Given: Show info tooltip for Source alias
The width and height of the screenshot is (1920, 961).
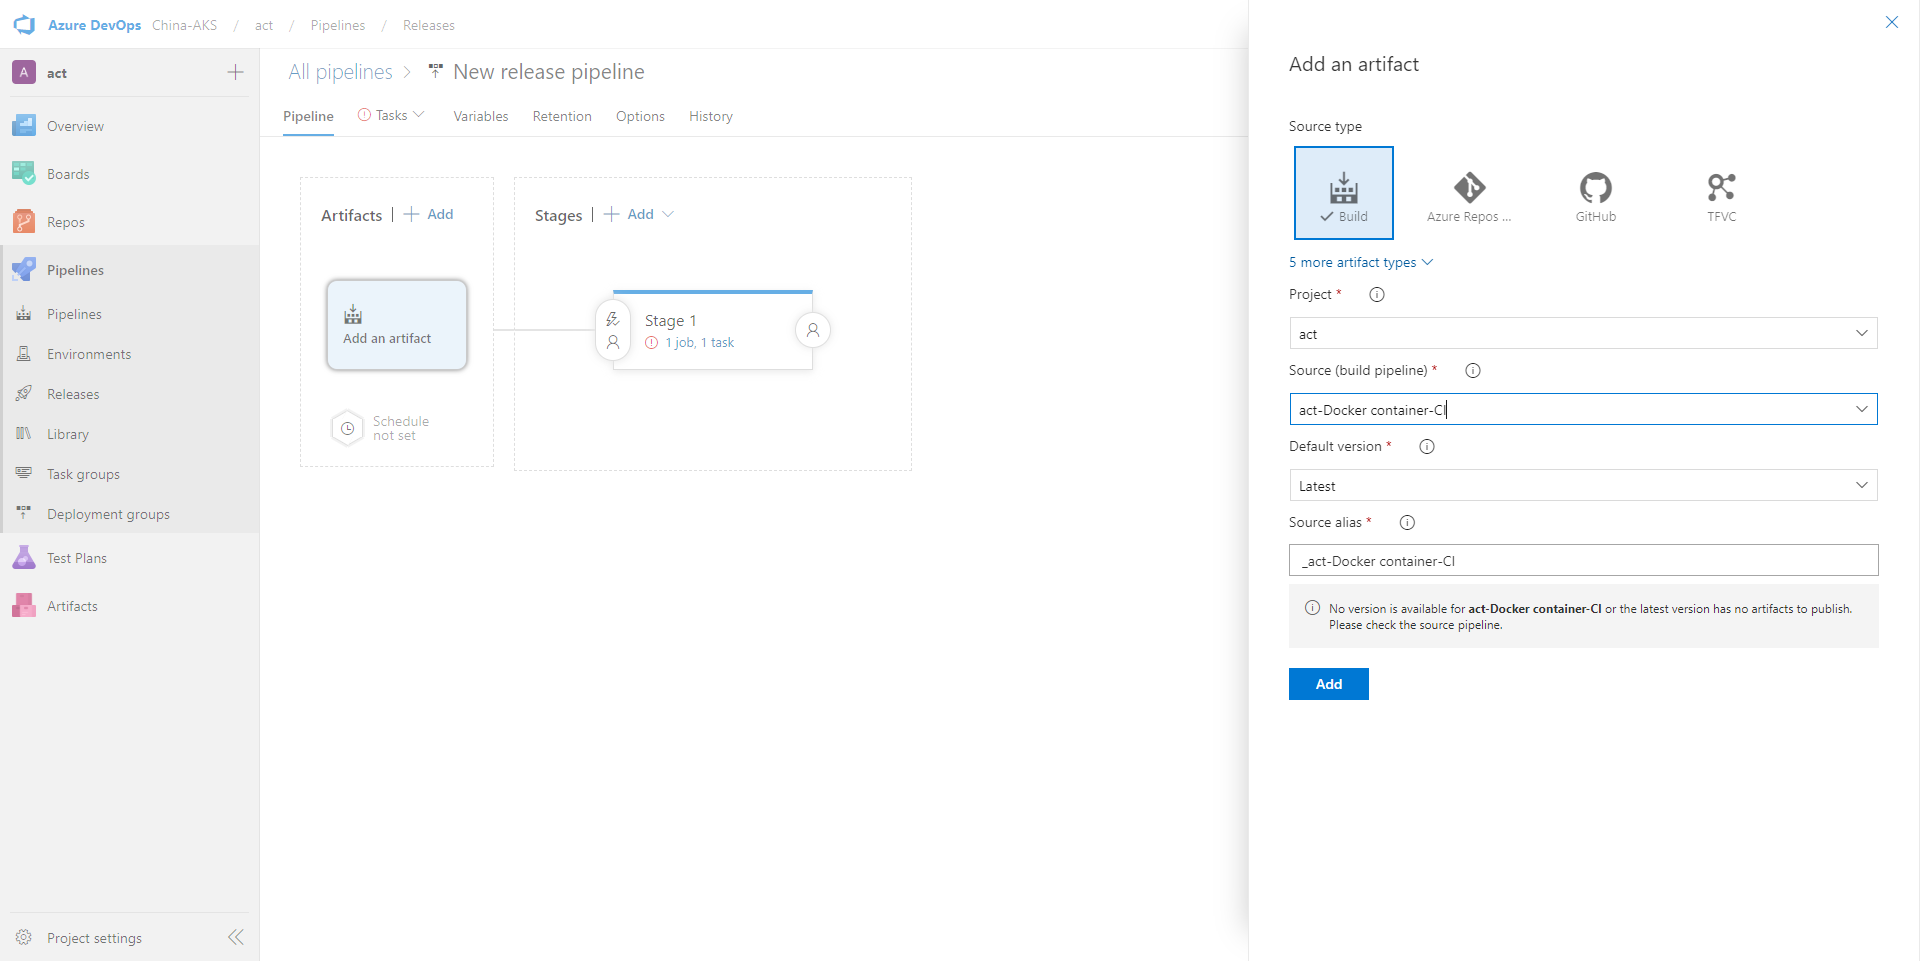Looking at the screenshot, I should click(x=1407, y=522).
